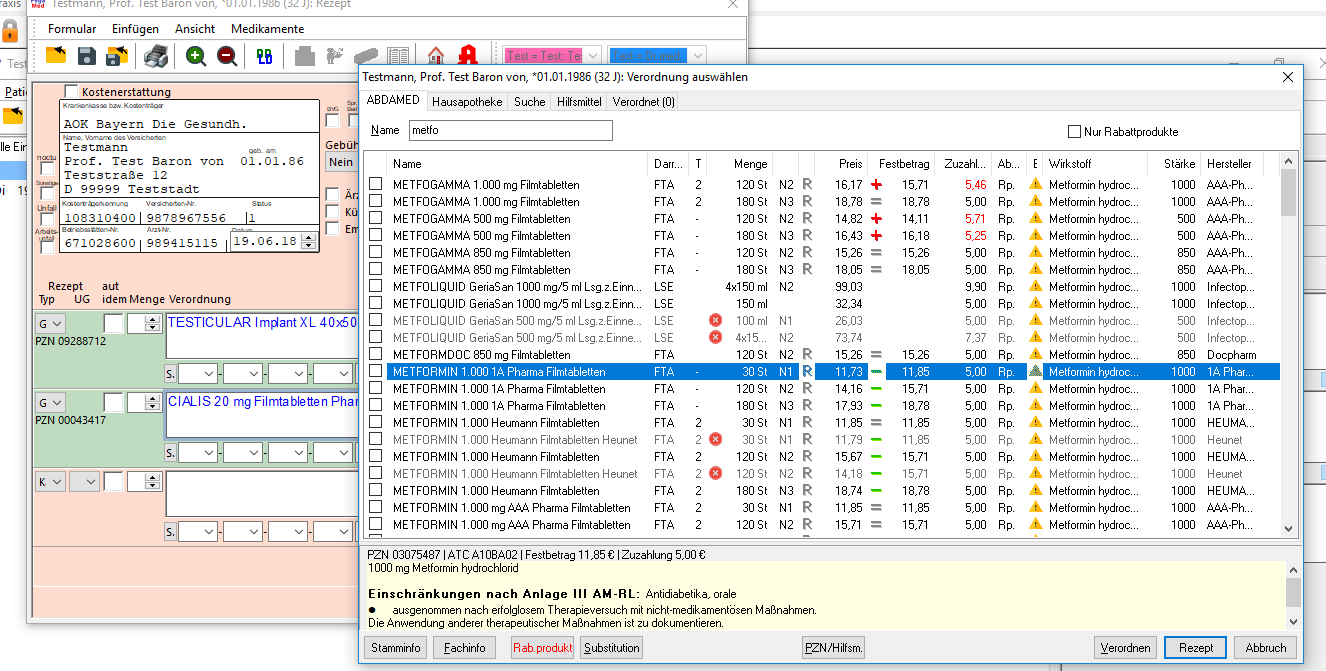Screen dimensions: 1326x671
Task: Toggle aut idem checkbox for PZN 09288712
Action: coord(113,323)
